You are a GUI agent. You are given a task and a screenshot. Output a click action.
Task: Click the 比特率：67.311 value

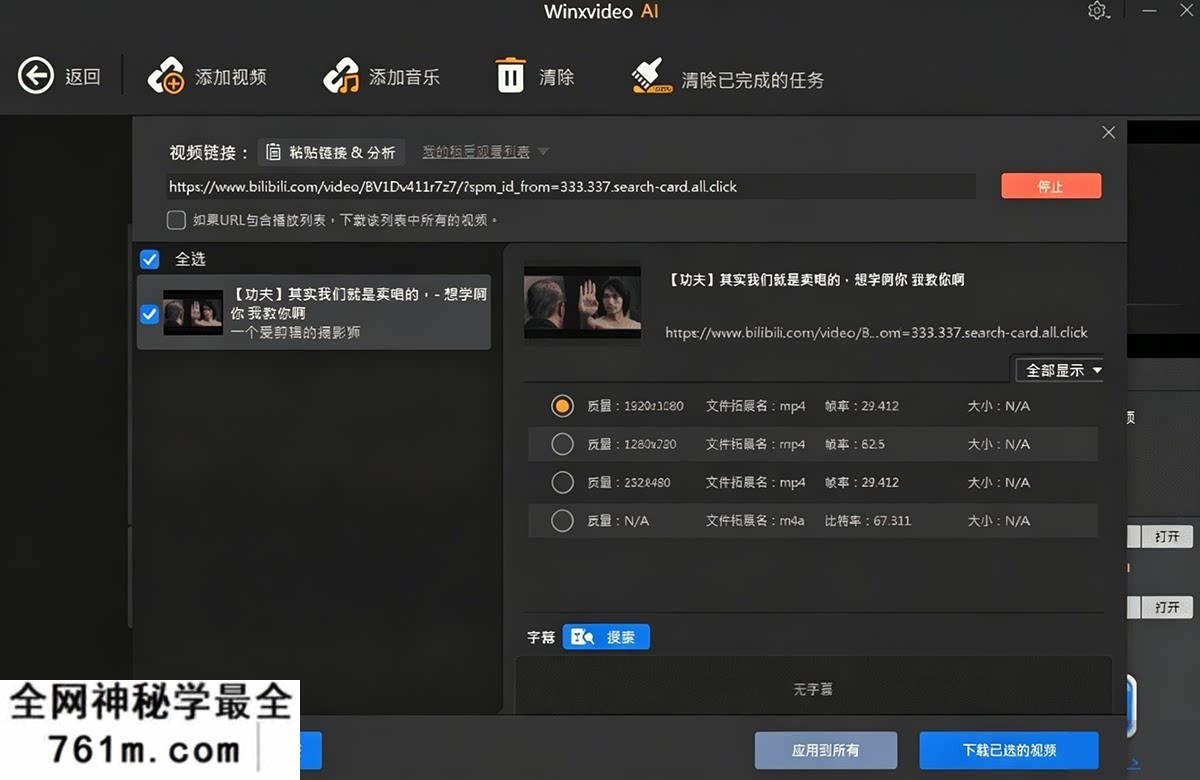(868, 520)
